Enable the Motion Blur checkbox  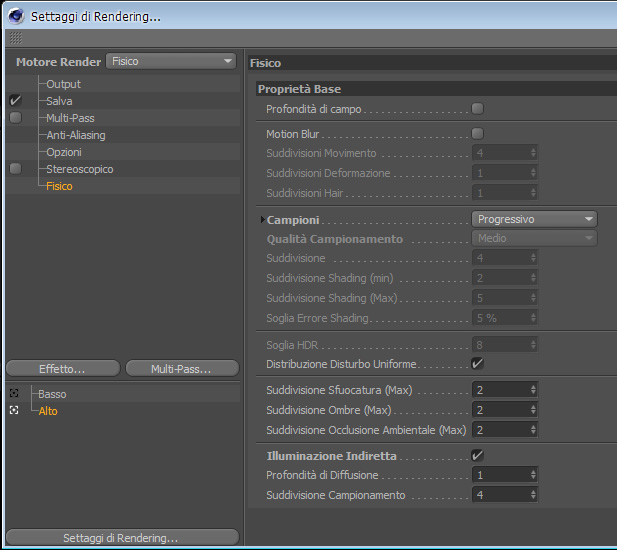(477, 134)
